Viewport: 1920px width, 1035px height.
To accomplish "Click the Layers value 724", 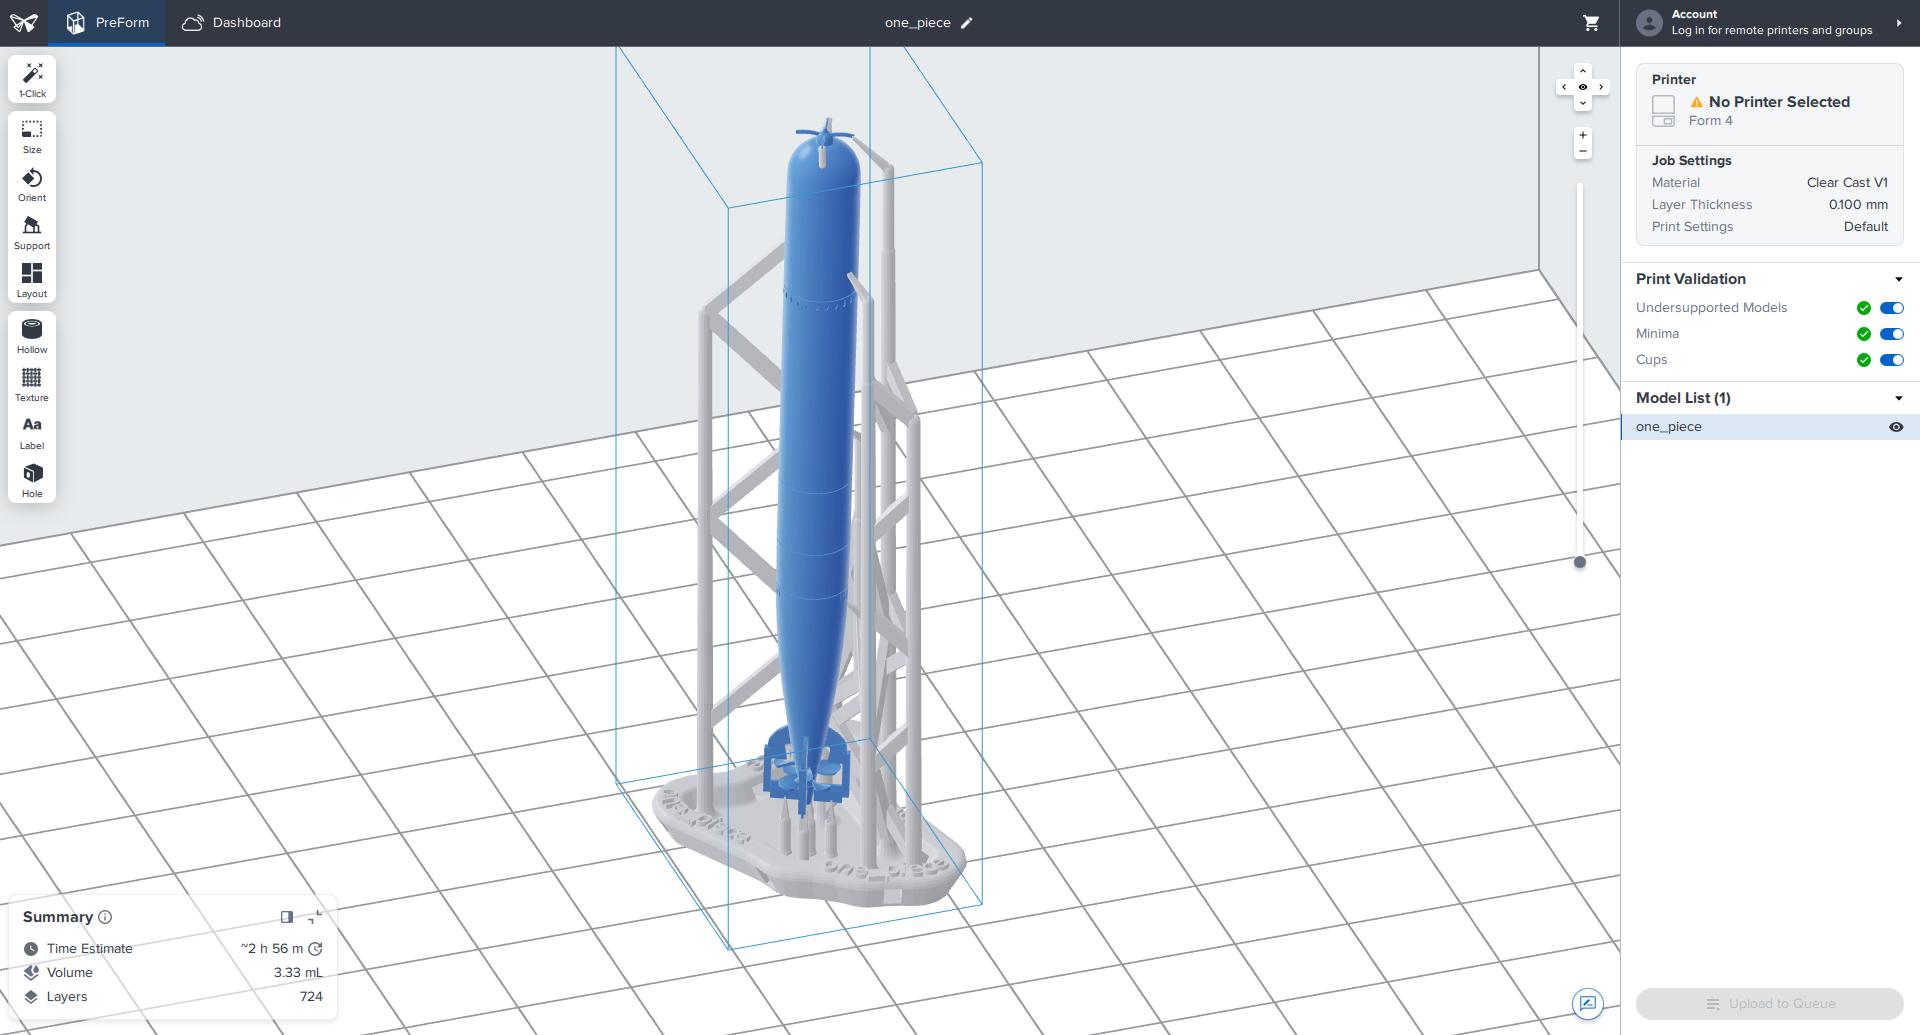I will (311, 997).
